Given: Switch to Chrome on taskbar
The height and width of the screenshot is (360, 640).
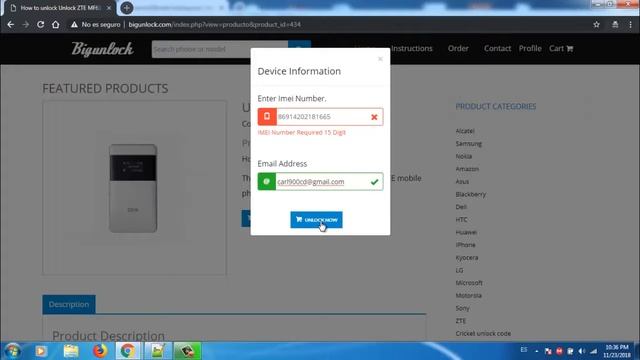Looking at the screenshot, I should coord(128,351).
